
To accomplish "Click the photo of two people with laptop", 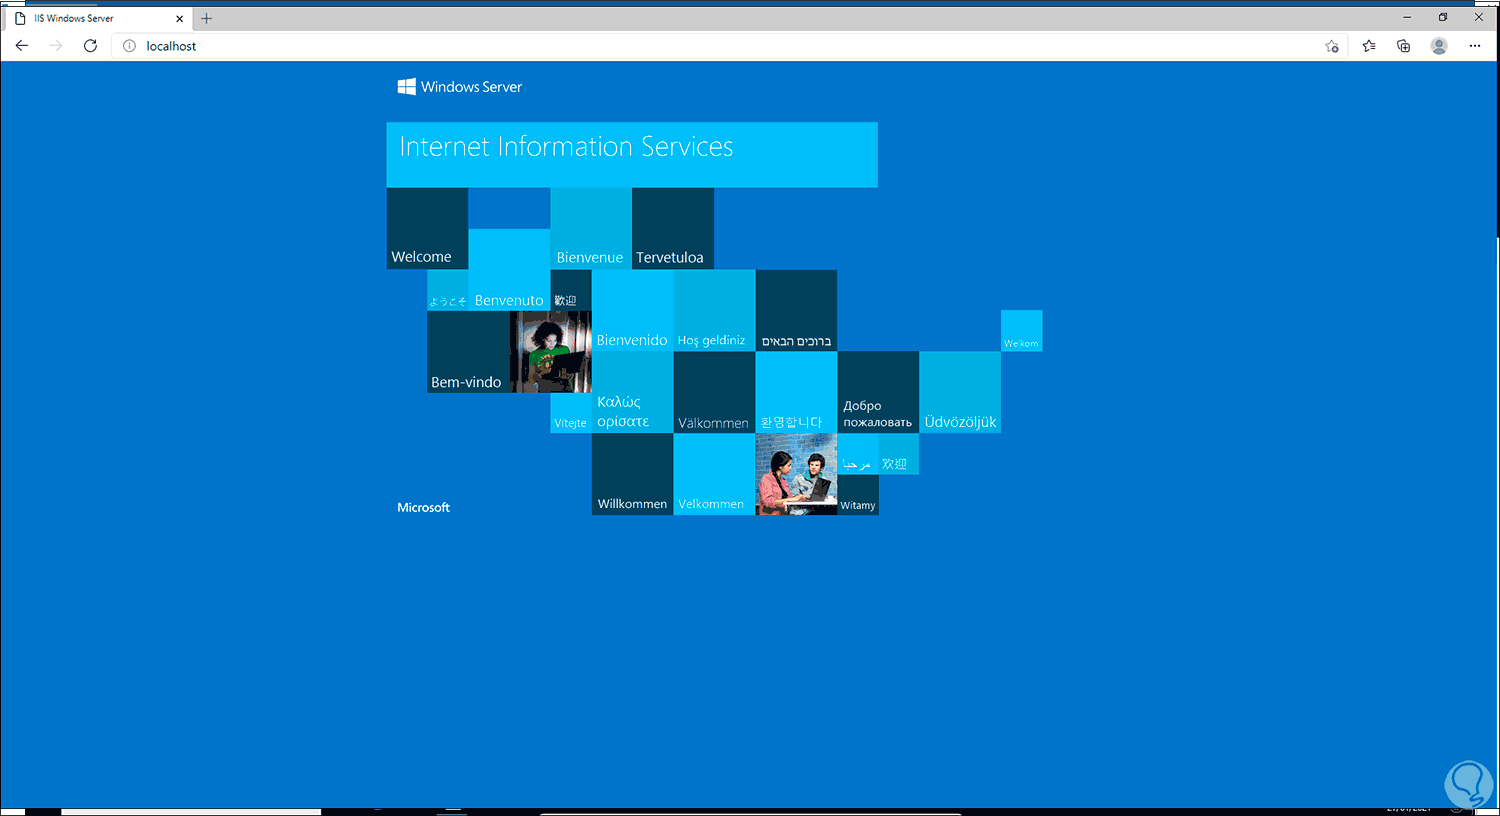I will [x=796, y=475].
